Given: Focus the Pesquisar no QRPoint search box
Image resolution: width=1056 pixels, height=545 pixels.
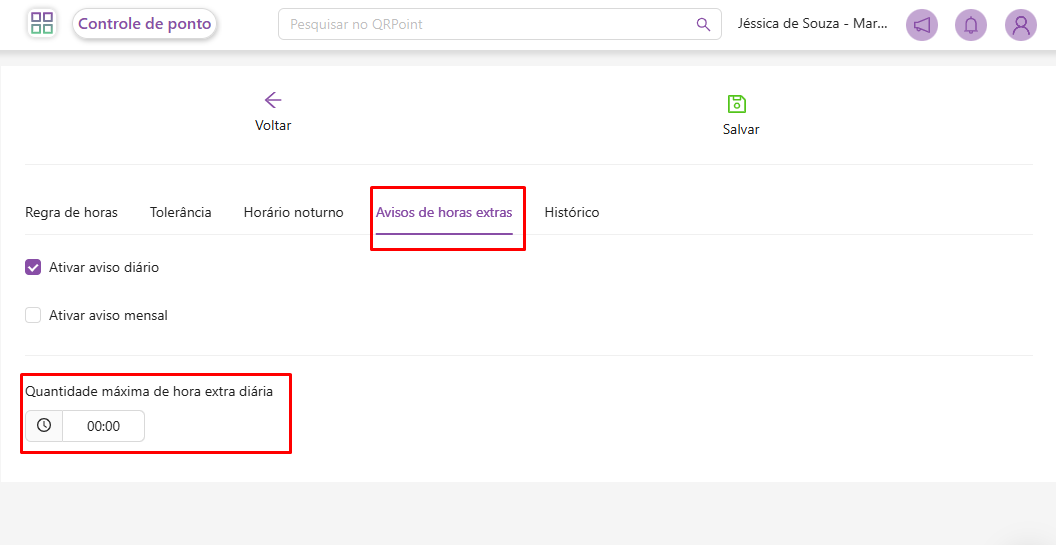Looking at the screenshot, I should click(x=490, y=24).
